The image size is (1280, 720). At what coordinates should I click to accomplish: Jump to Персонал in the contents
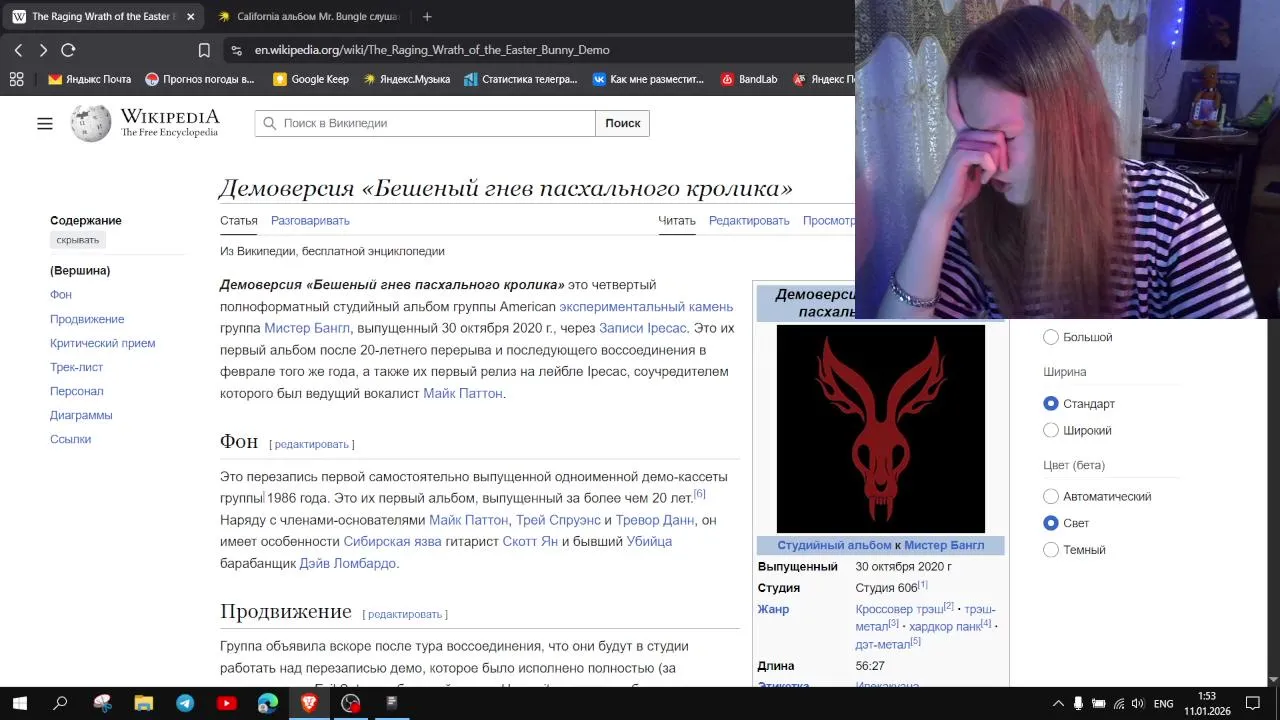click(x=77, y=391)
